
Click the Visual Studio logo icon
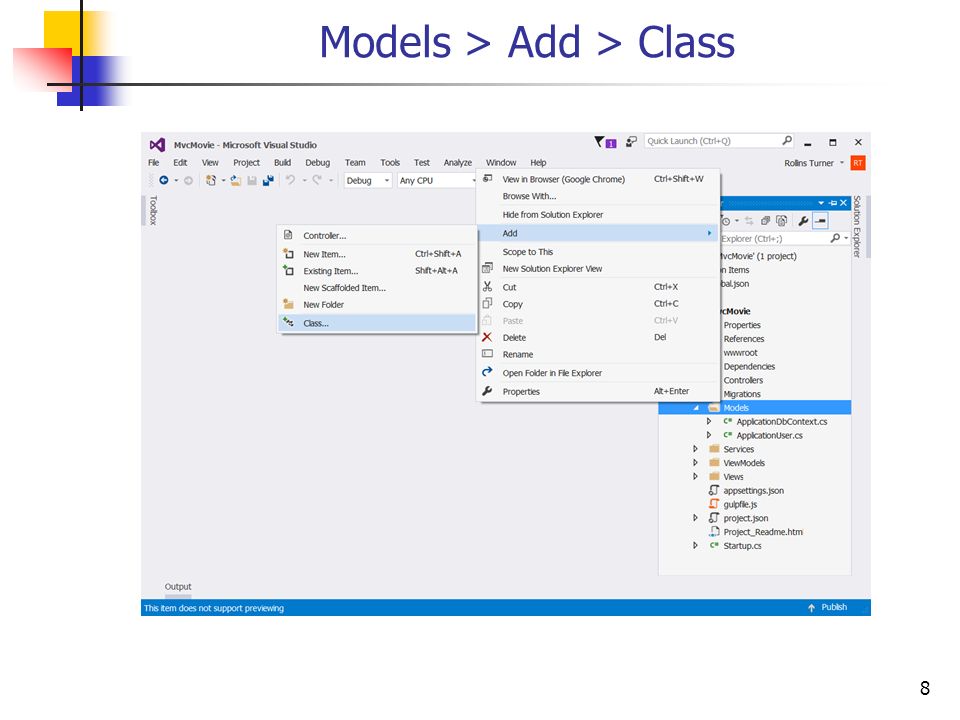157,145
